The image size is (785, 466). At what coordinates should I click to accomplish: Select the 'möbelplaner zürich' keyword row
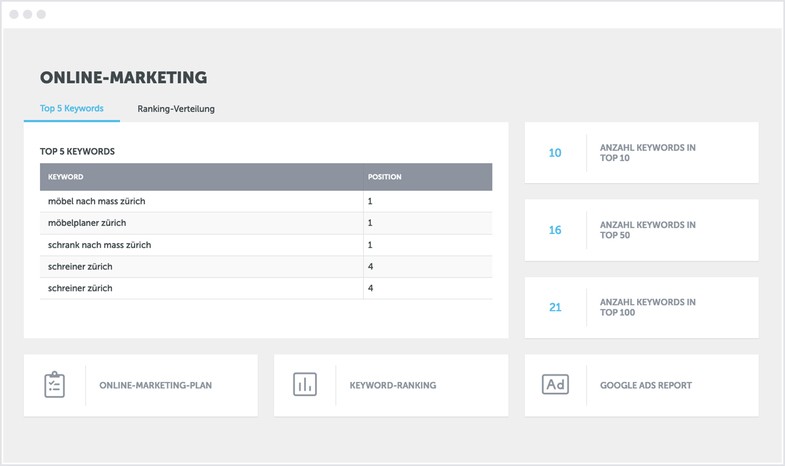point(87,223)
